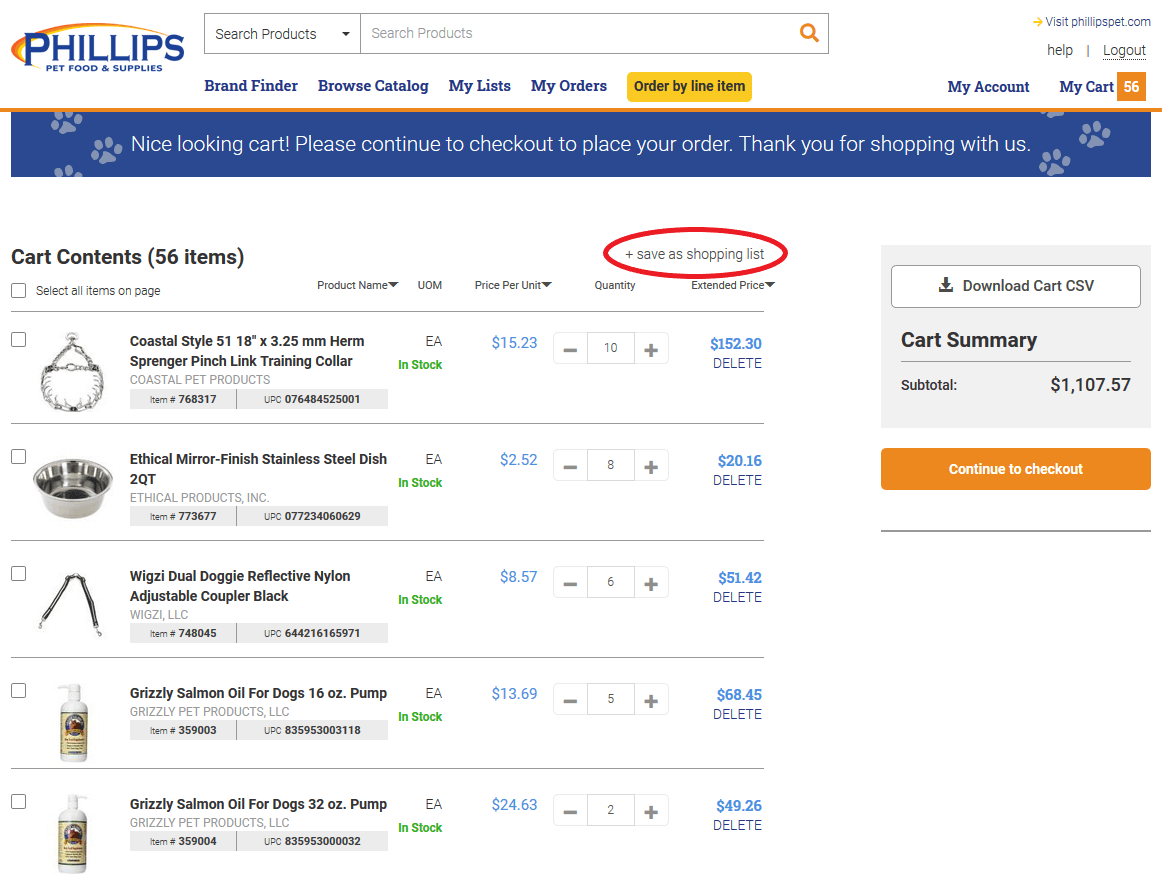
Task: Open My Account page
Action: [988, 87]
